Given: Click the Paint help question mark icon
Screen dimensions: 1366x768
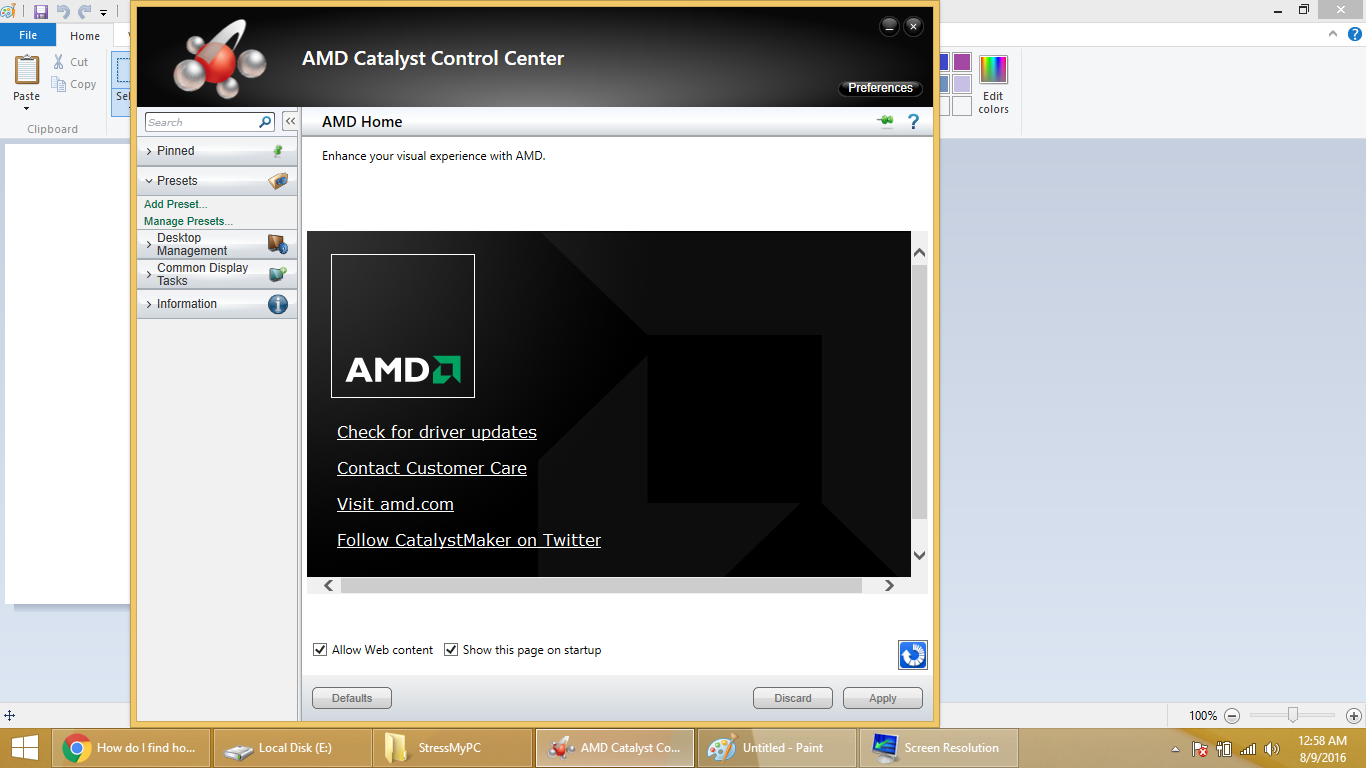Looking at the screenshot, I should [x=1354, y=34].
